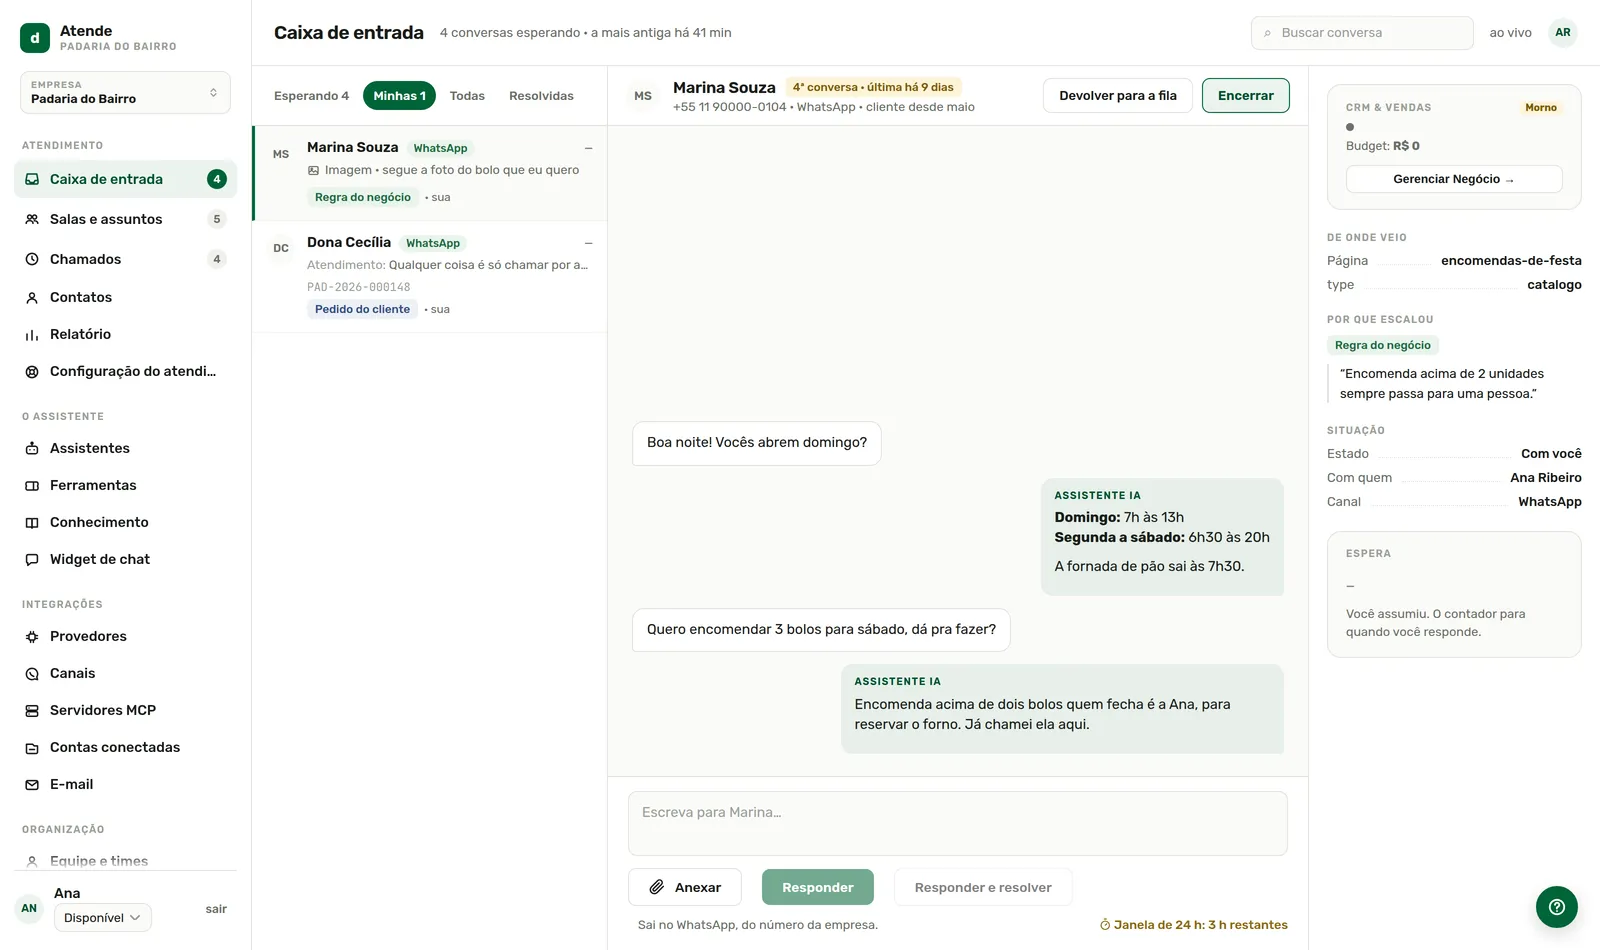This screenshot has height=950, width=1600.
Task: Click Devolver para a fila button
Action: pos(1118,96)
